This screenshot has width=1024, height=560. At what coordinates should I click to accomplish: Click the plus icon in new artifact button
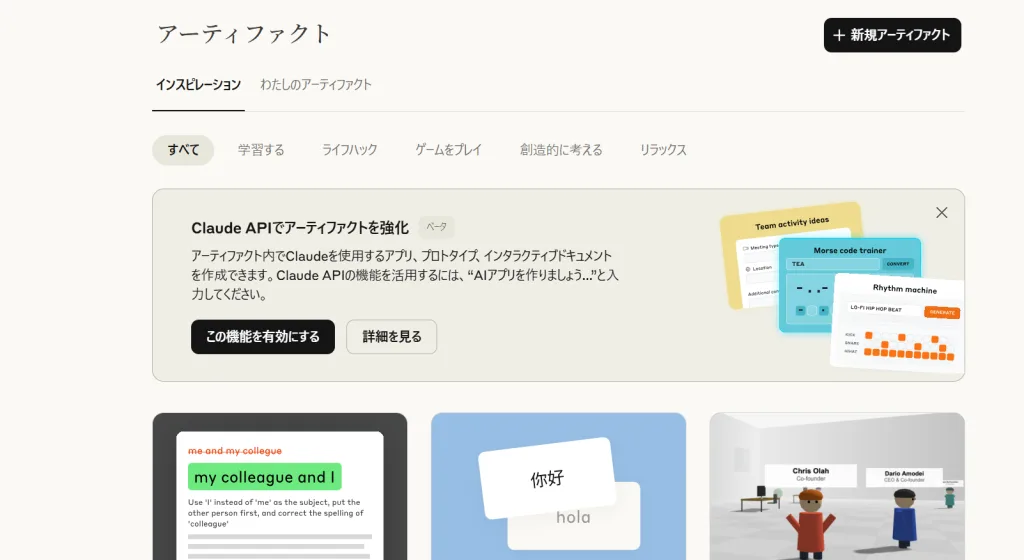(839, 35)
